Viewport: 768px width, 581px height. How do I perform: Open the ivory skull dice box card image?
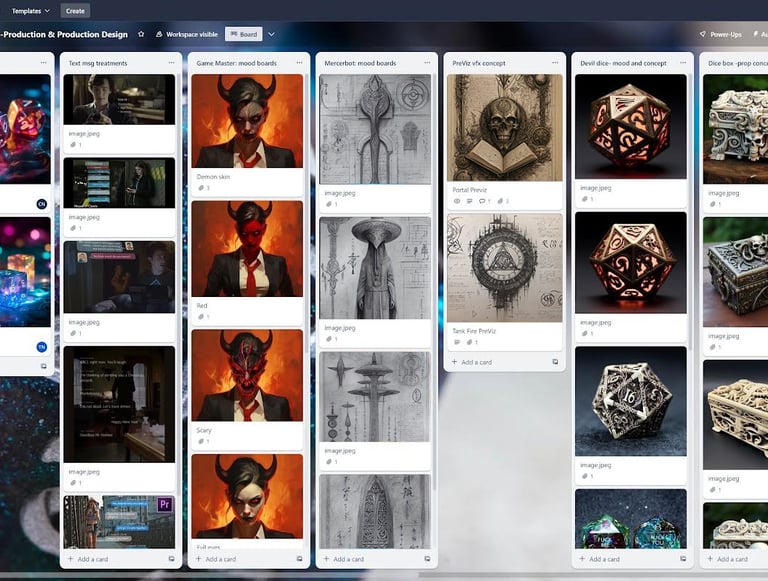coord(736,129)
